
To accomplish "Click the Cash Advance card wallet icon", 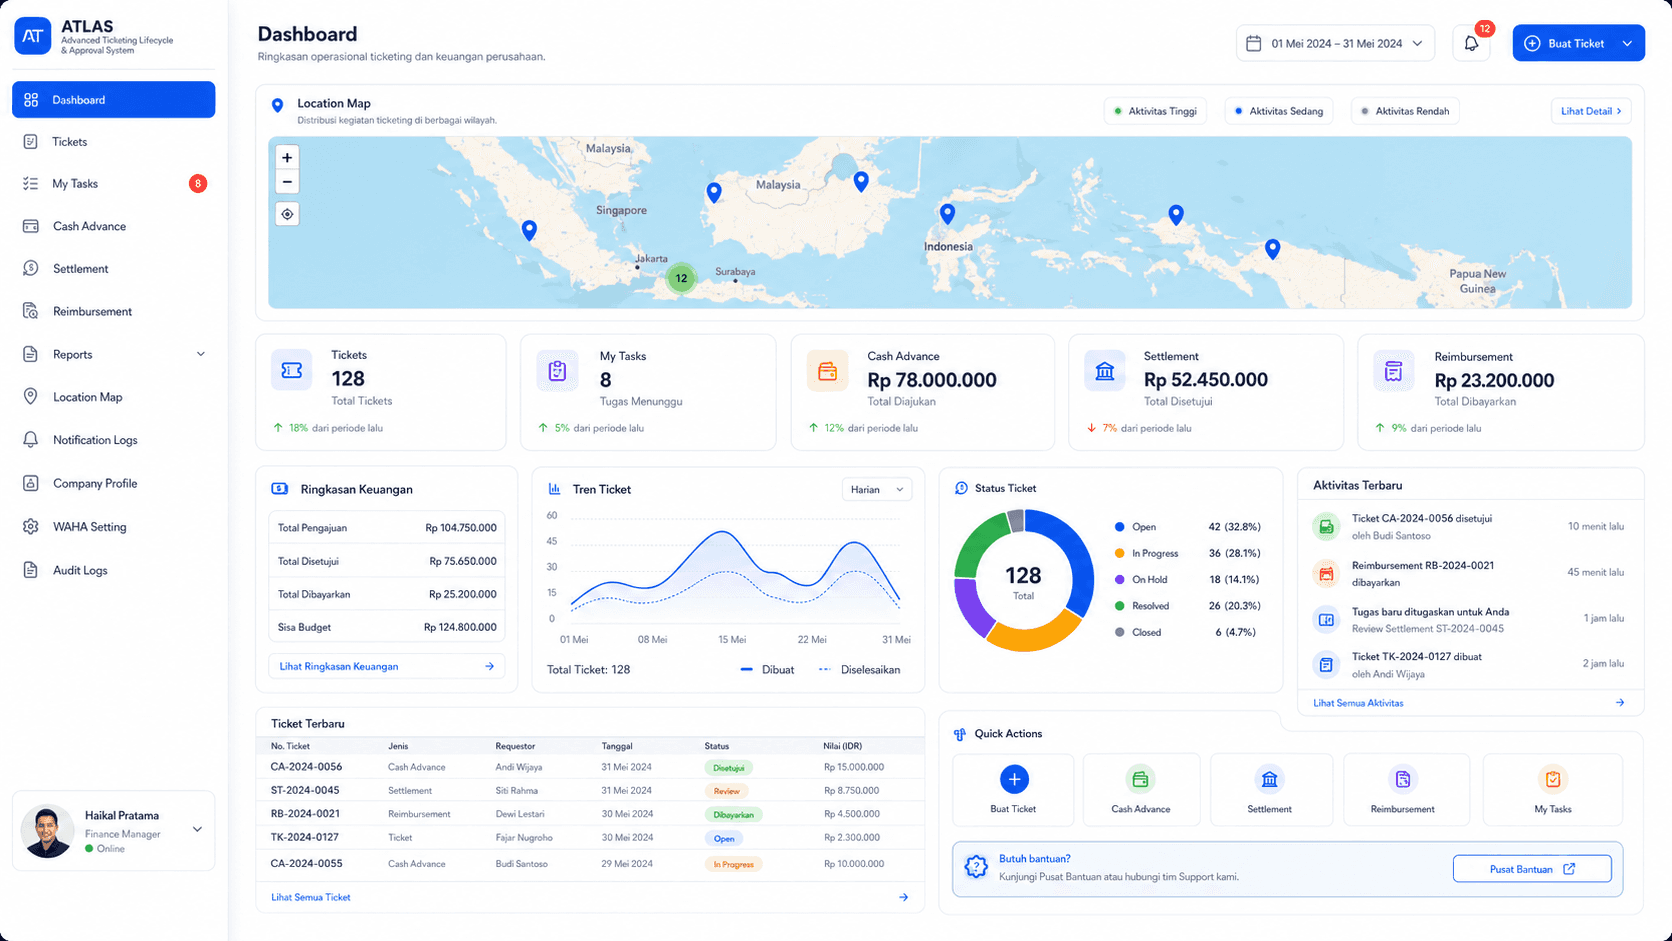I will 827,371.
